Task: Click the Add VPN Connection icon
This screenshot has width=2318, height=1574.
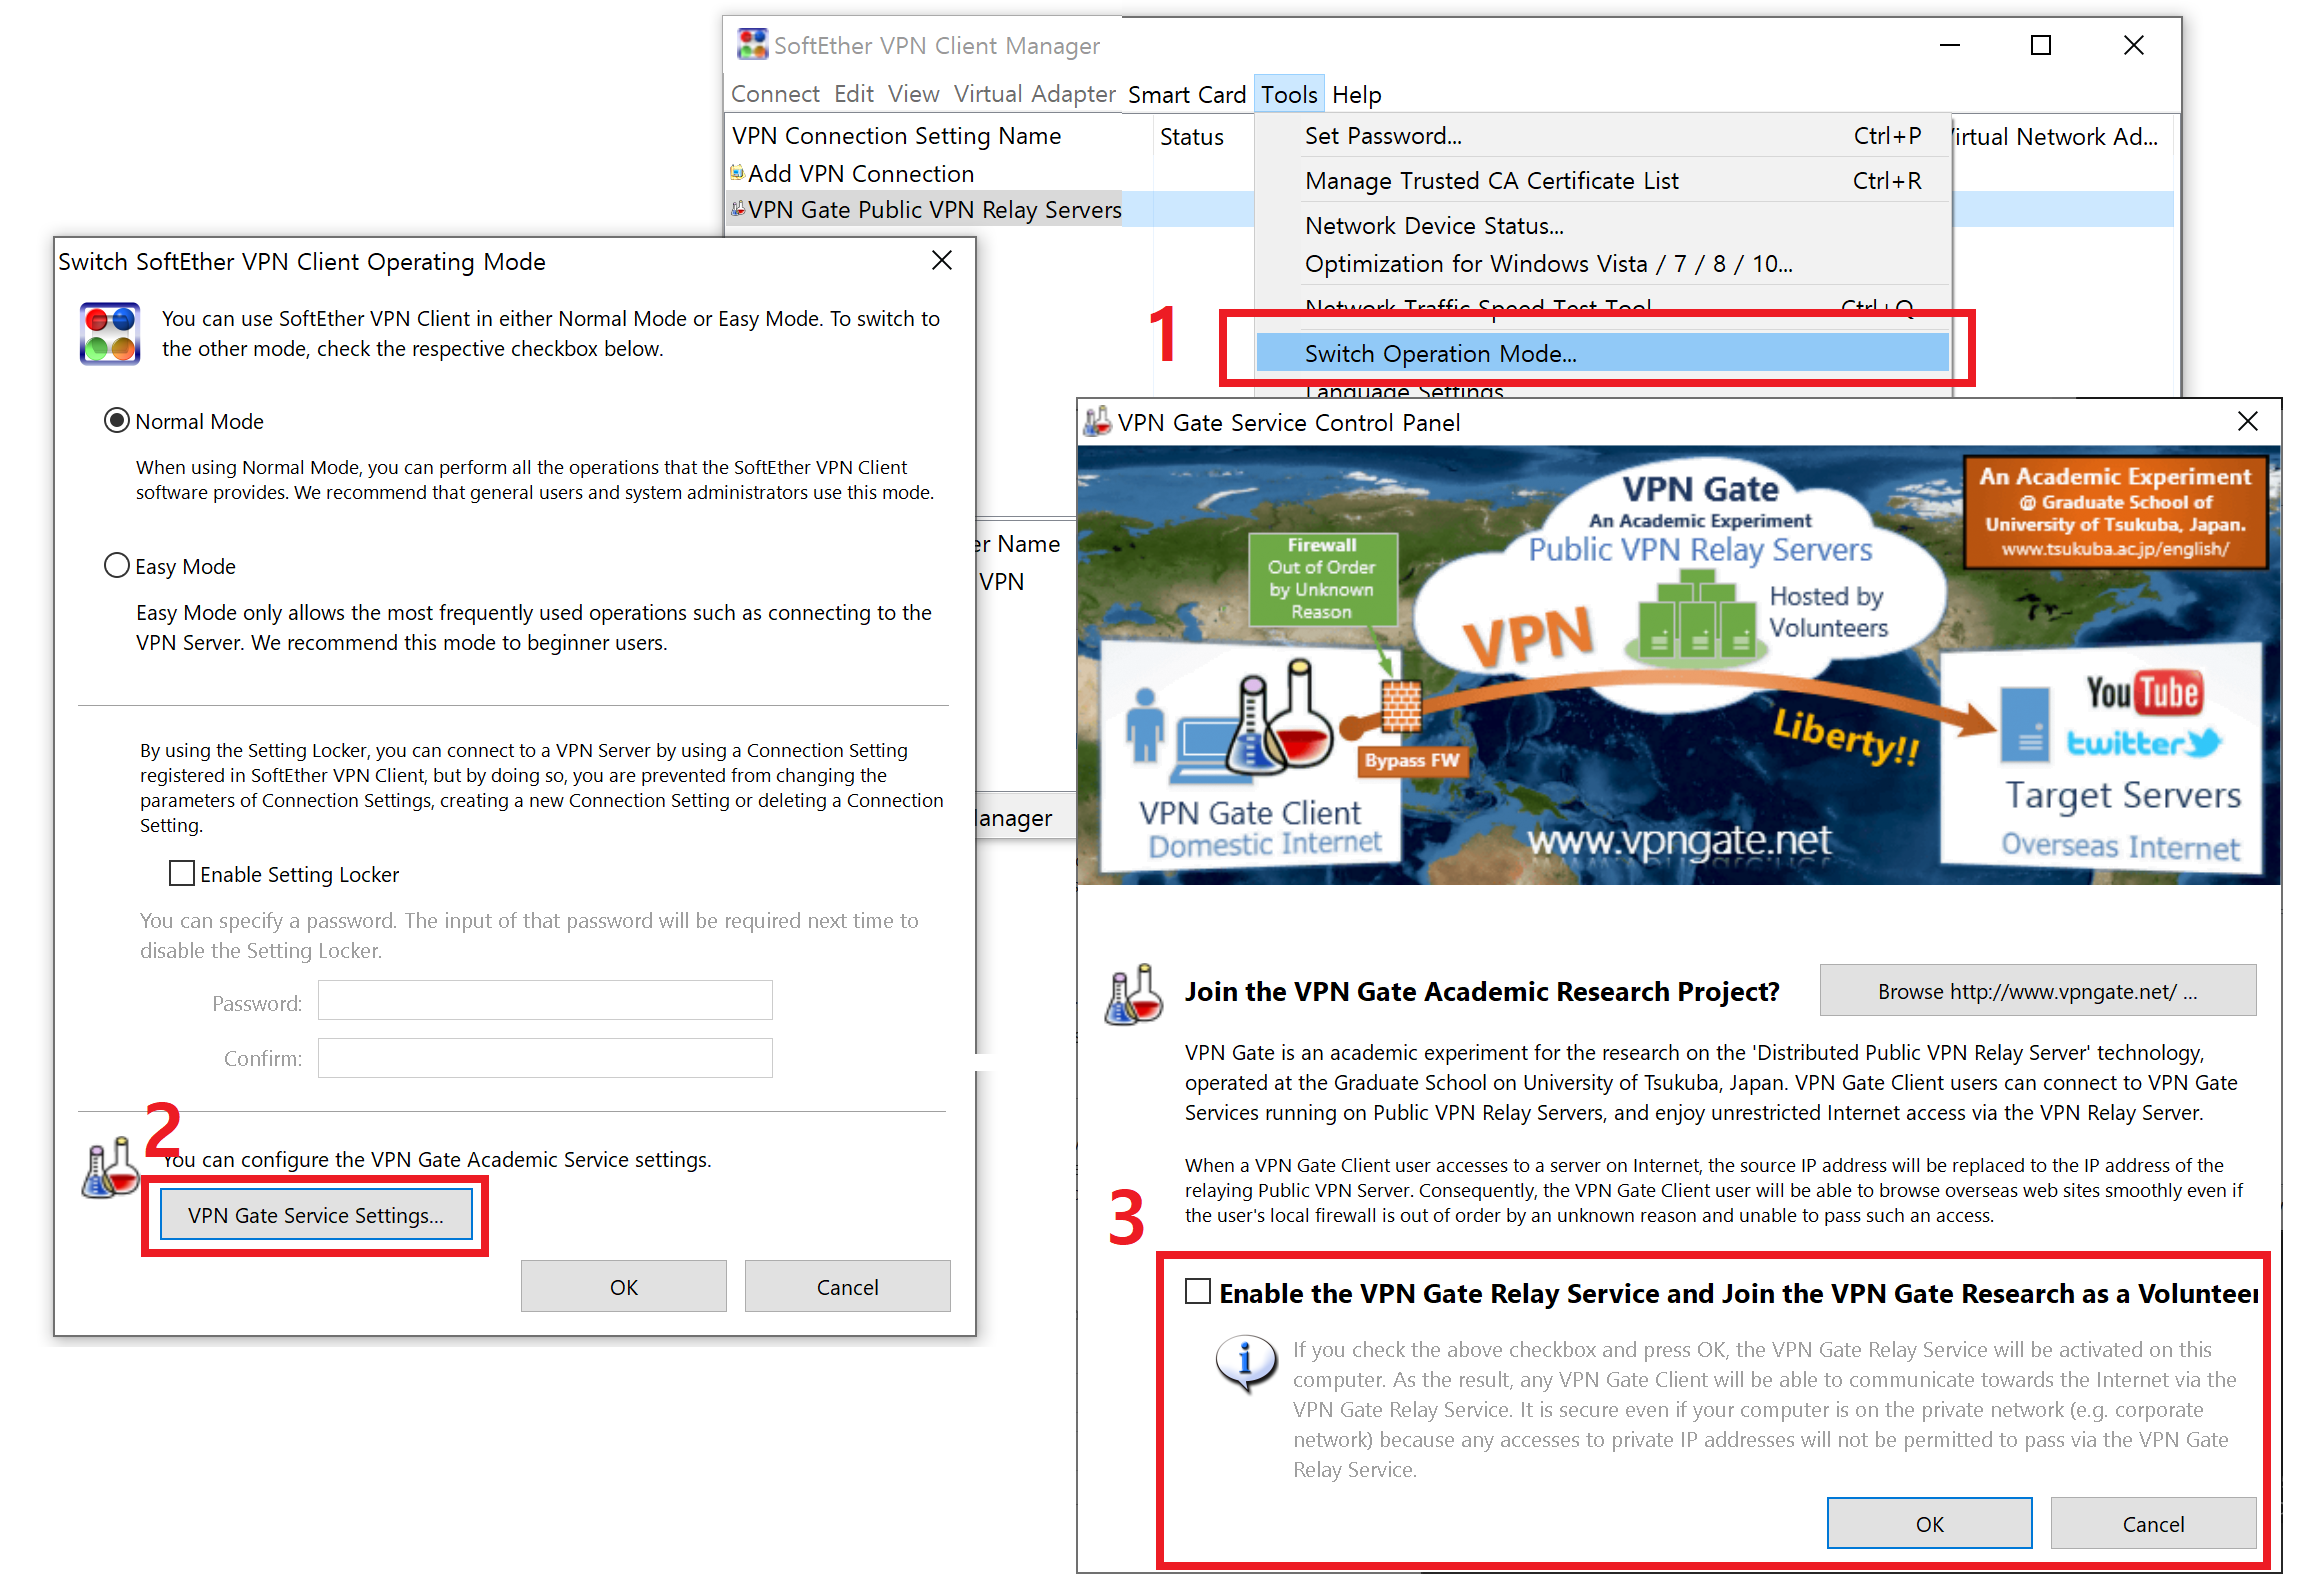Action: pos(737,173)
